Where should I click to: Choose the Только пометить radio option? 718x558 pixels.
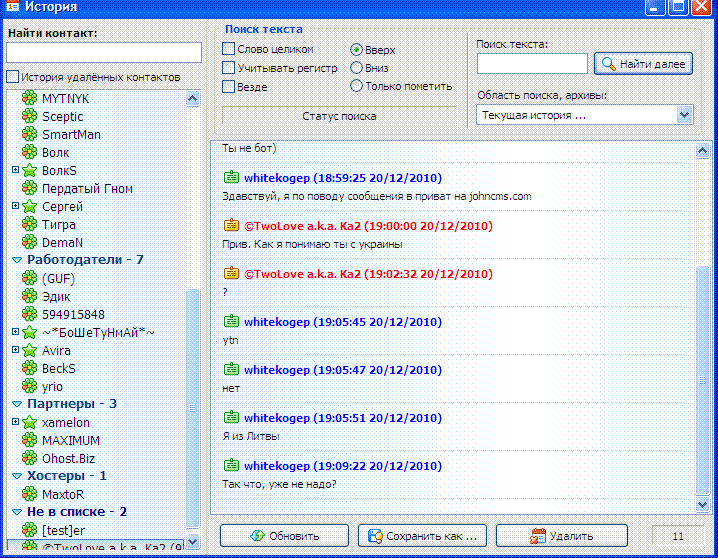tap(356, 86)
